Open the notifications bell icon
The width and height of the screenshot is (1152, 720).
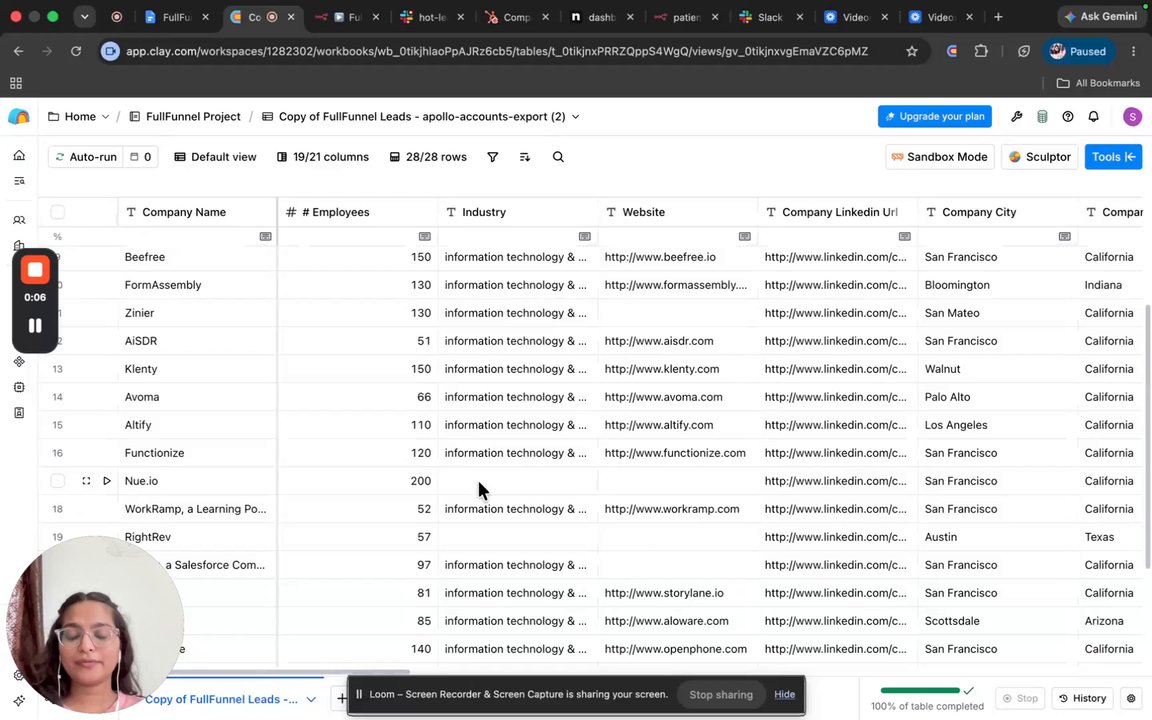coord(1094,117)
